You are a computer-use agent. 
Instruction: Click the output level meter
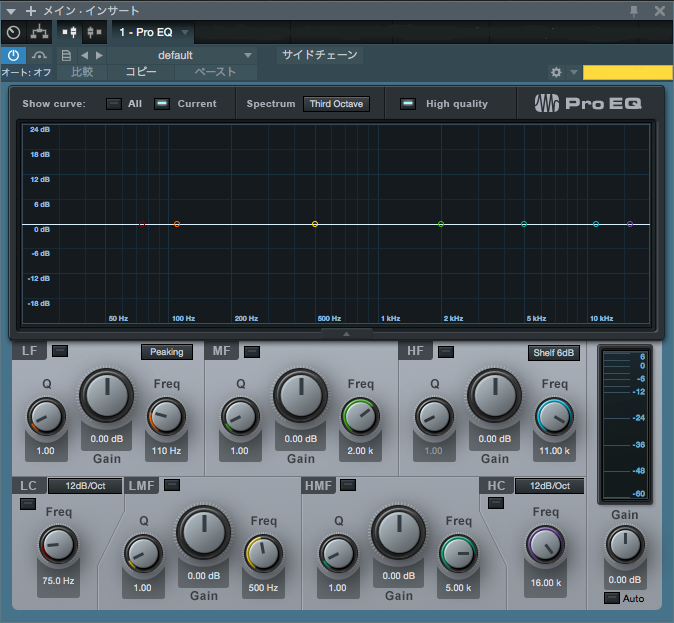tap(625, 424)
